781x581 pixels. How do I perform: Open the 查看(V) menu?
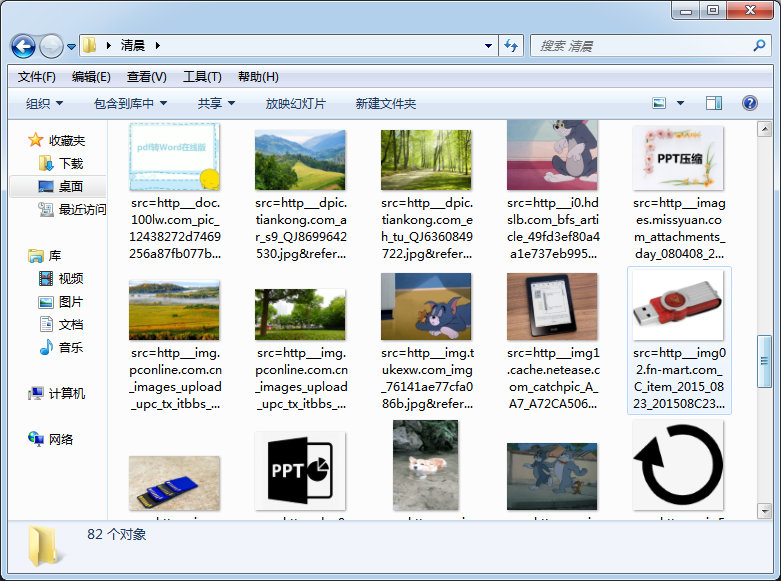coord(146,77)
